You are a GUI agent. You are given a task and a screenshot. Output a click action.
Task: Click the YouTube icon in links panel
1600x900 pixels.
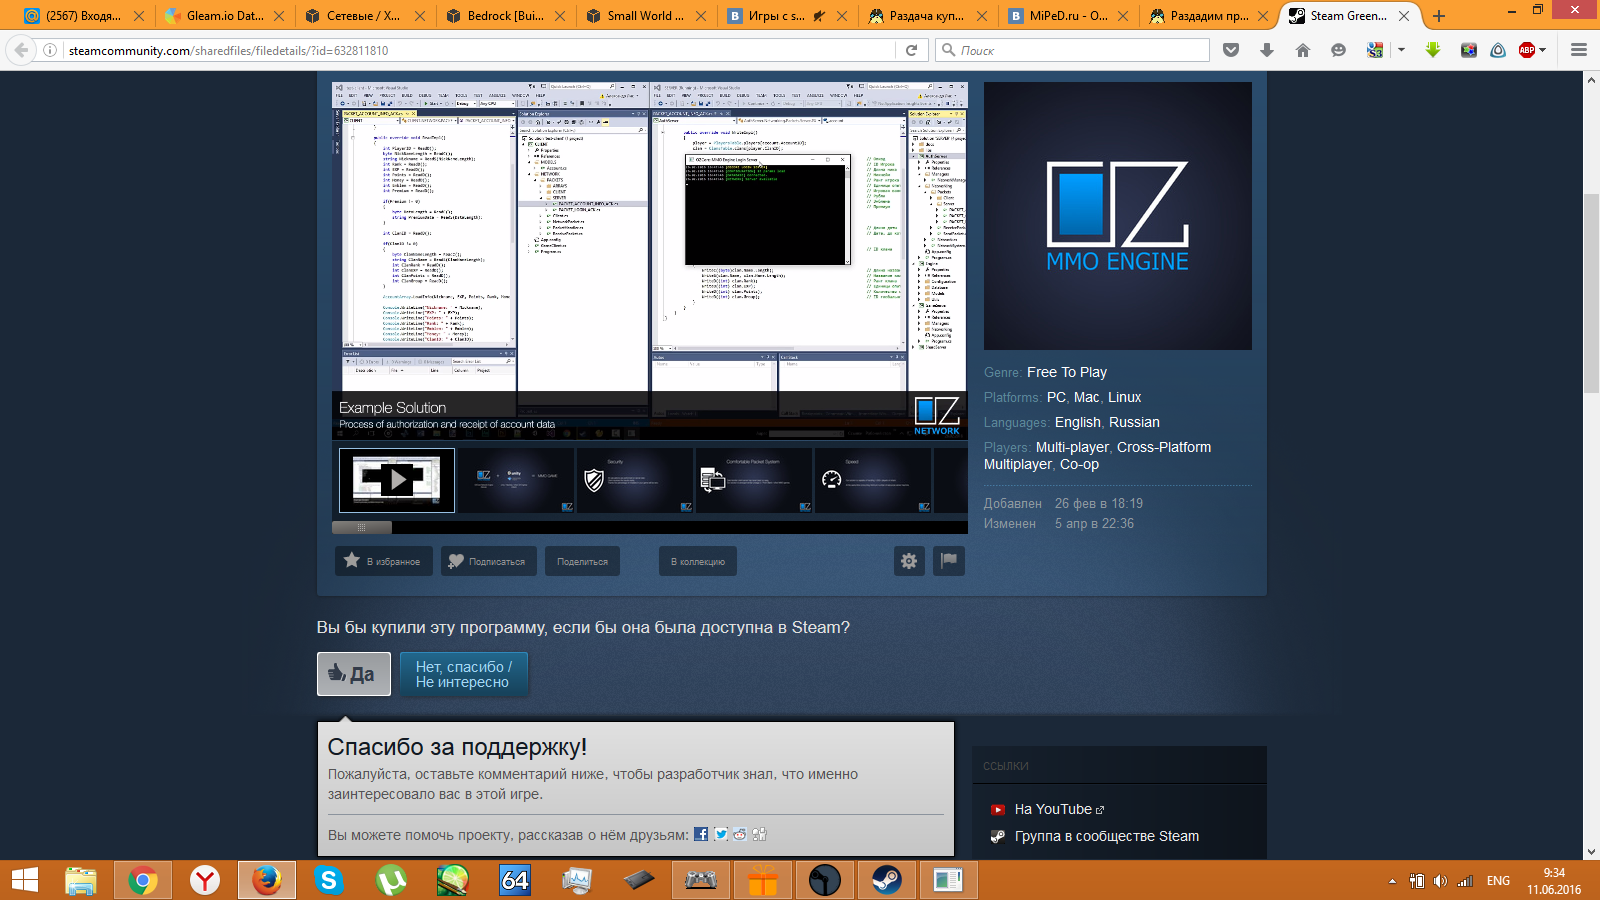(x=998, y=810)
